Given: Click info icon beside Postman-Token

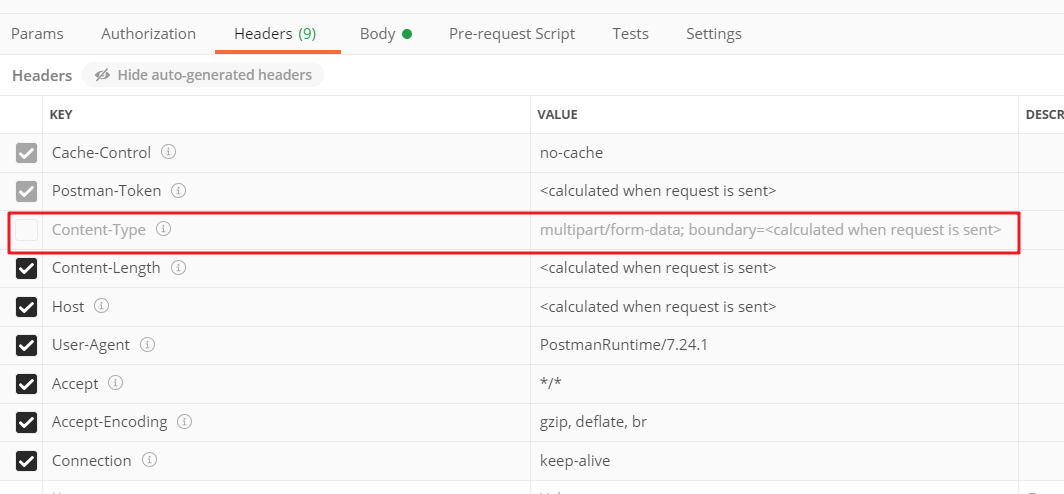Looking at the screenshot, I should 178,191.
